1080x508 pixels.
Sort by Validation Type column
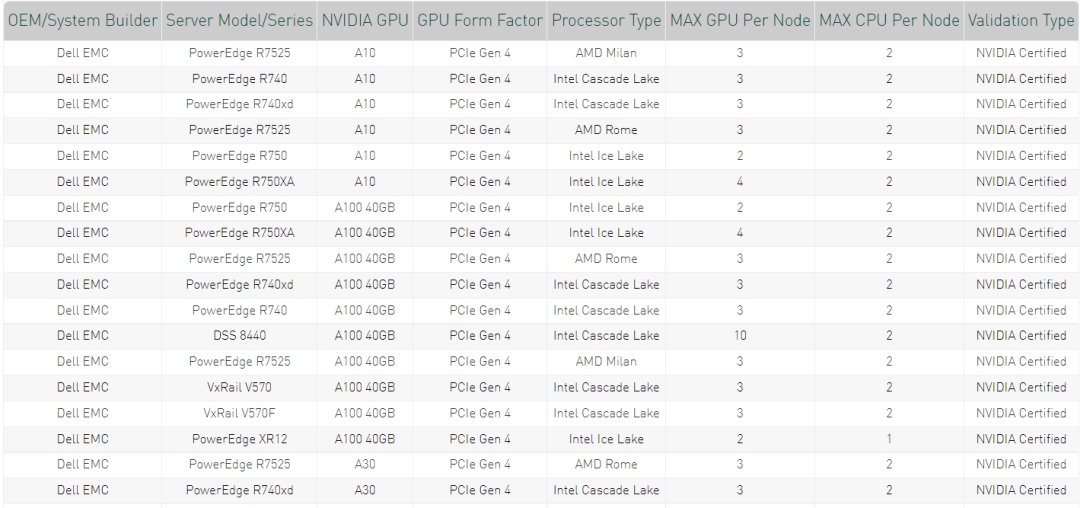point(1021,21)
